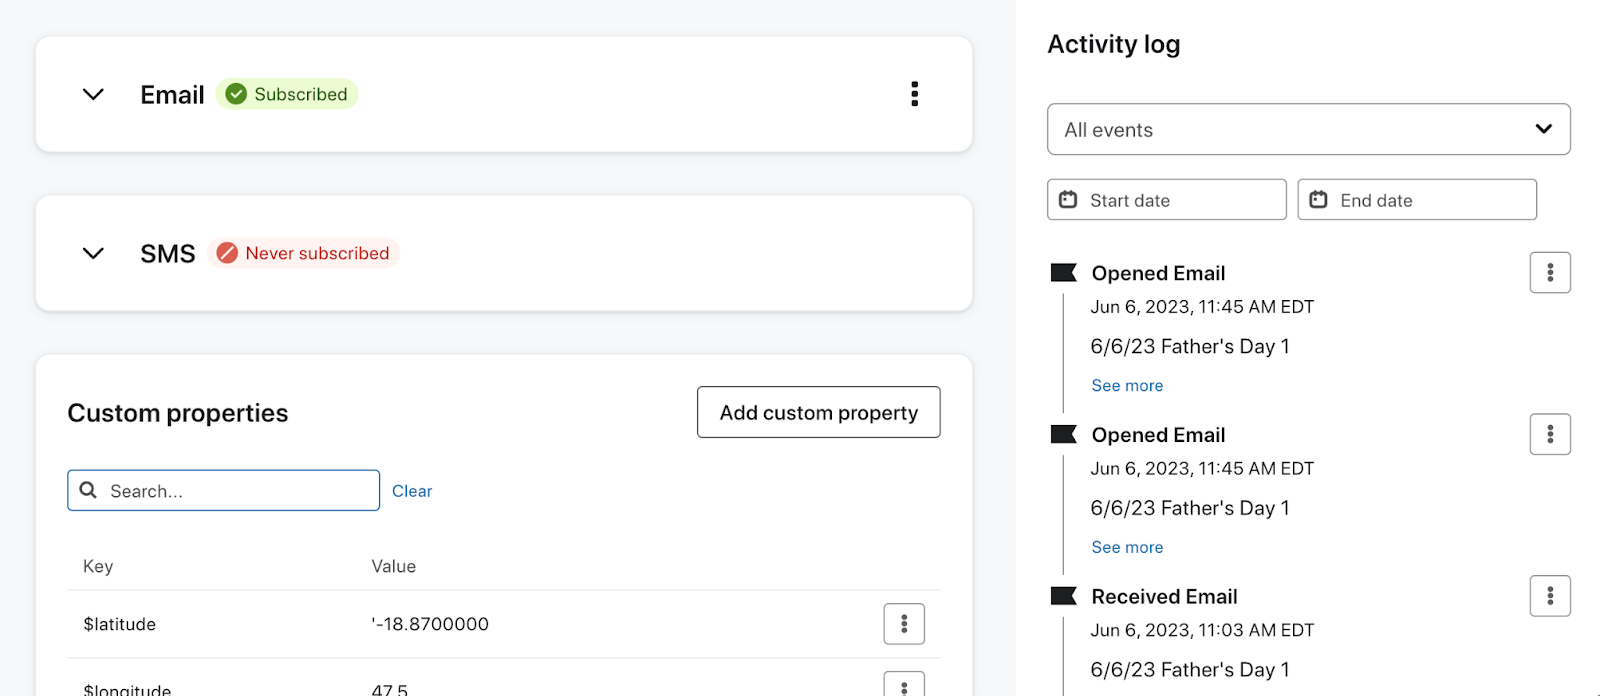This screenshot has height=696, width=1600.
Task: Collapse the SMS section chevron
Action: [x=93, y=253]
